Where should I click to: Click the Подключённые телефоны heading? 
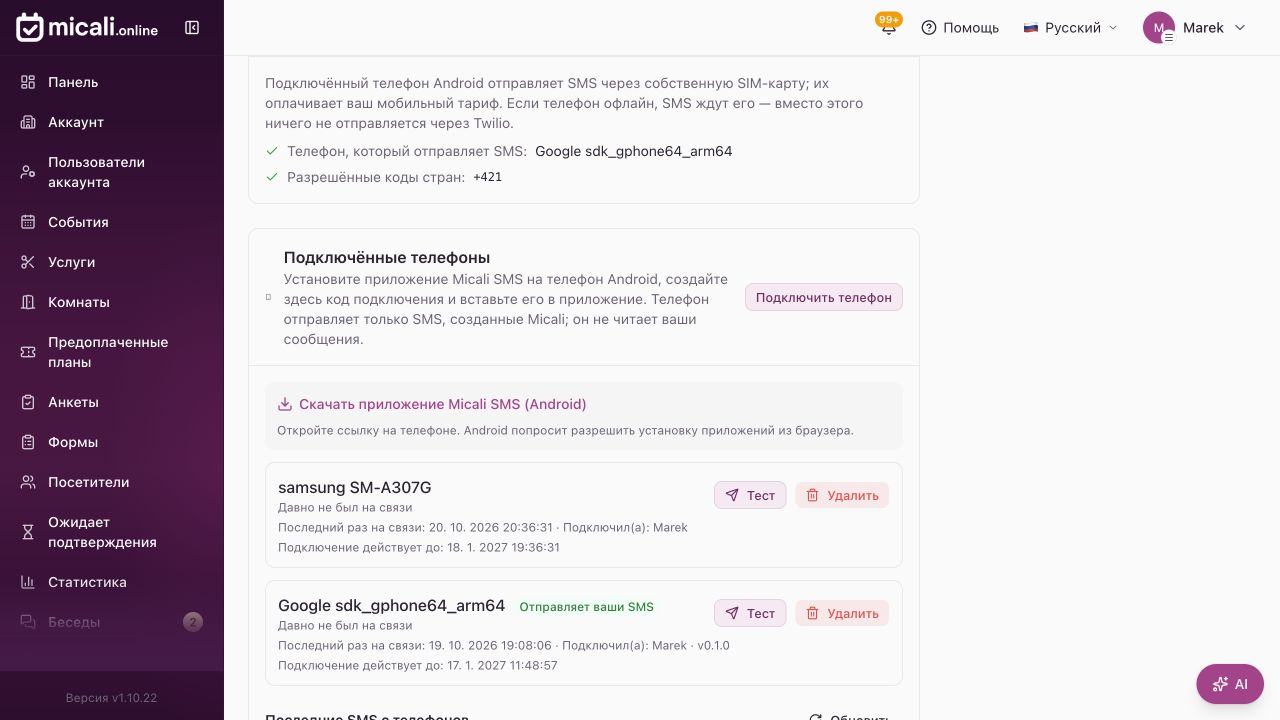coord(387,257)
